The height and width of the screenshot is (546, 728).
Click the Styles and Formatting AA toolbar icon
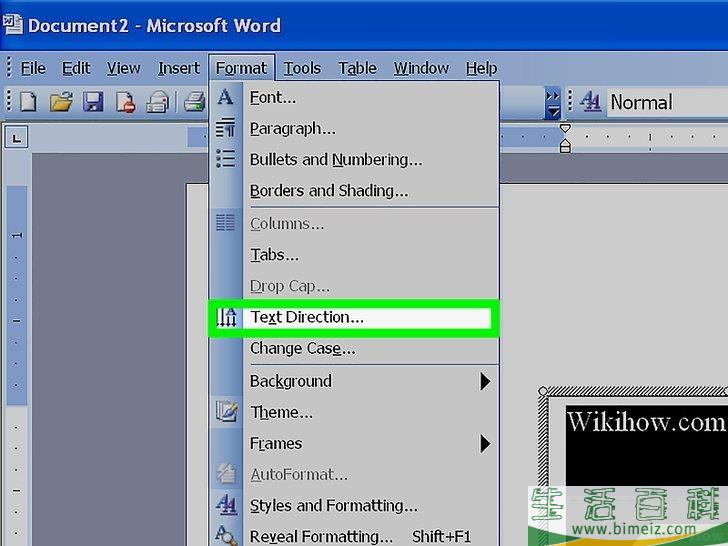point(590,101)
